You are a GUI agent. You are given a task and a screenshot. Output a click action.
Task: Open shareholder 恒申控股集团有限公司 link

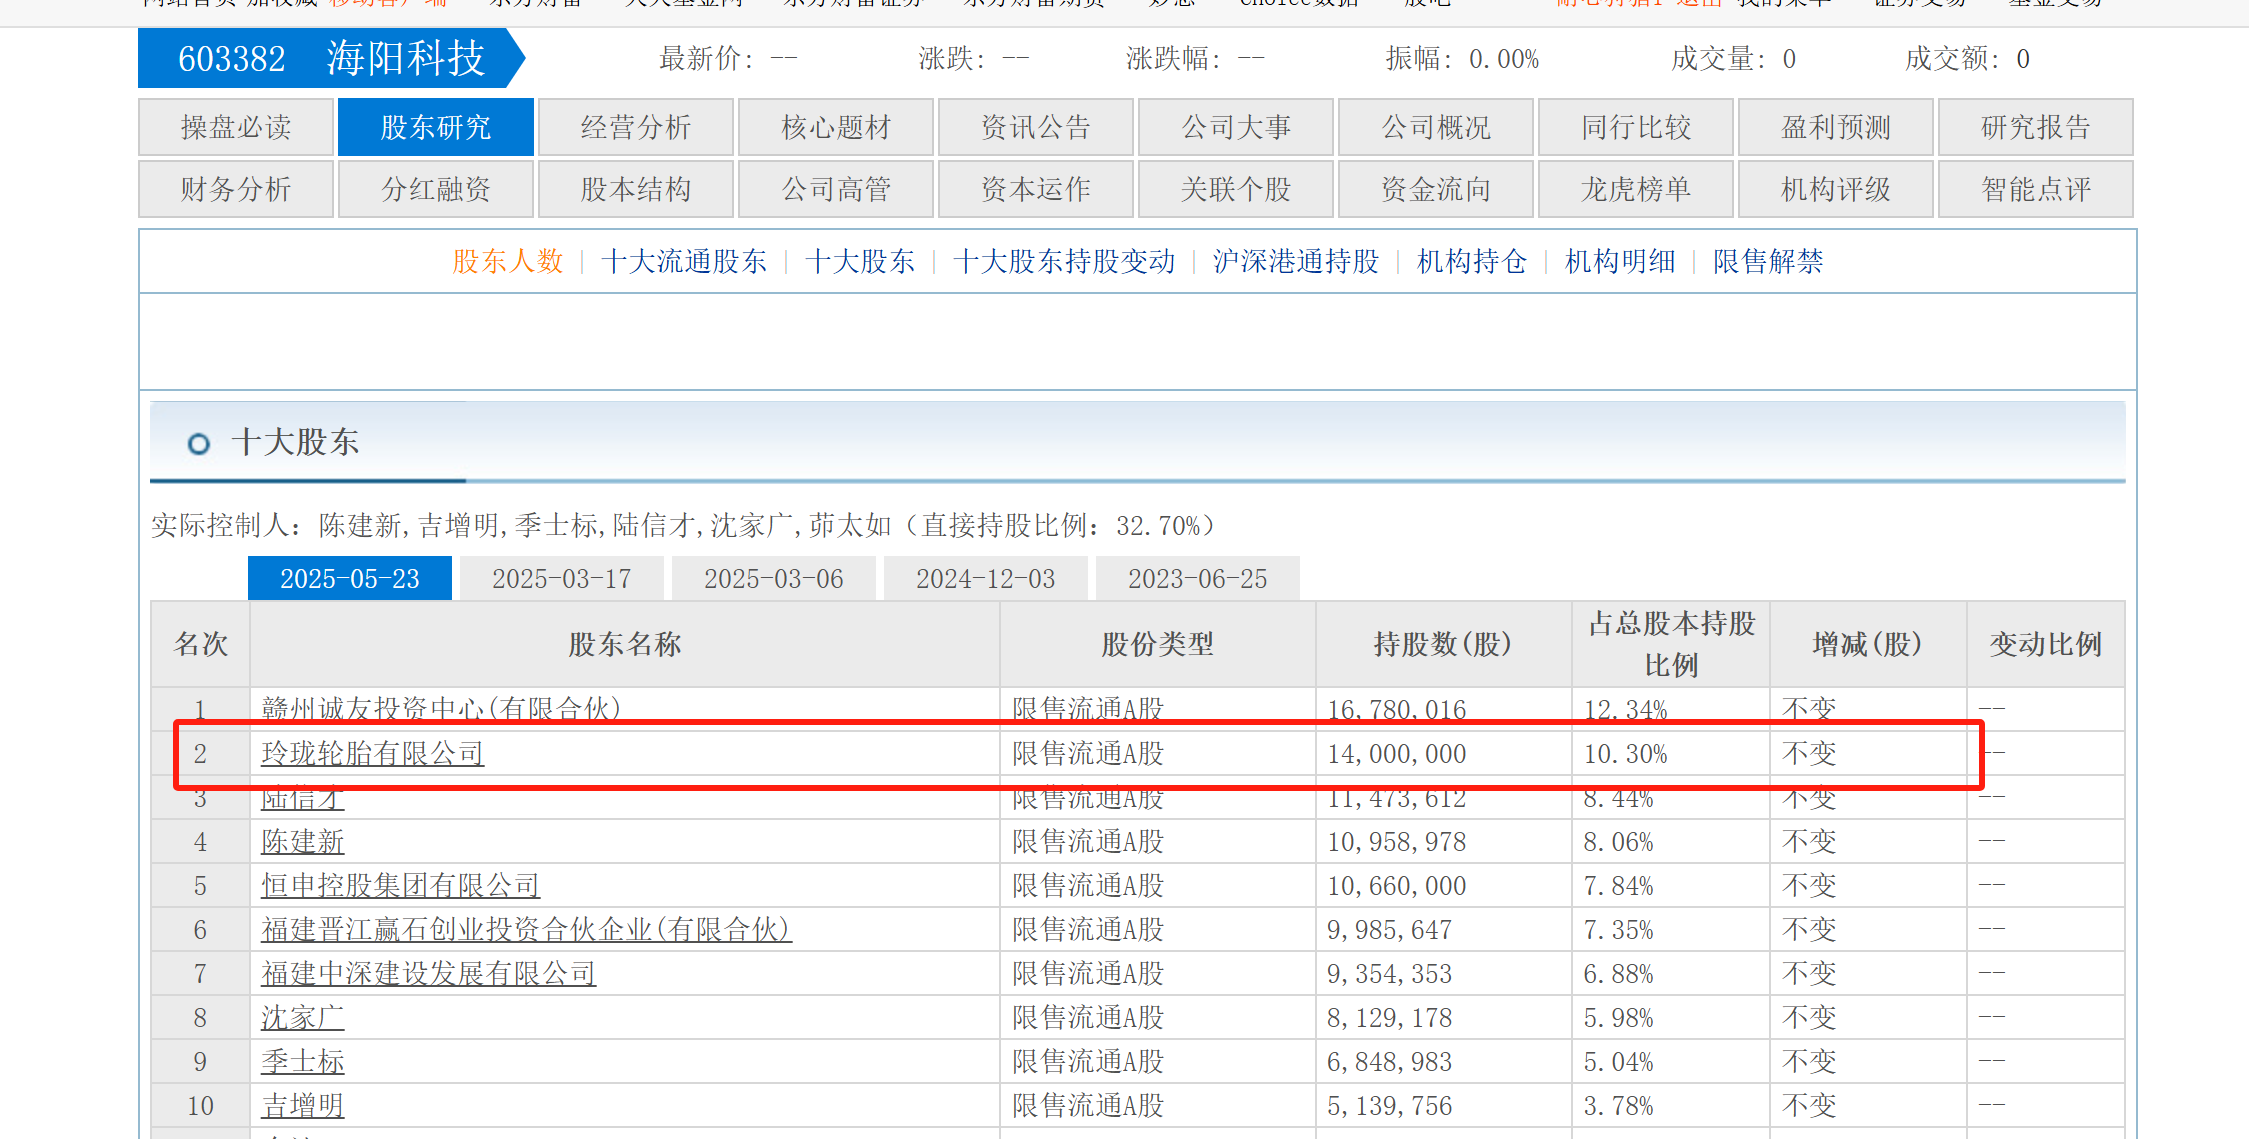point(401,885)
